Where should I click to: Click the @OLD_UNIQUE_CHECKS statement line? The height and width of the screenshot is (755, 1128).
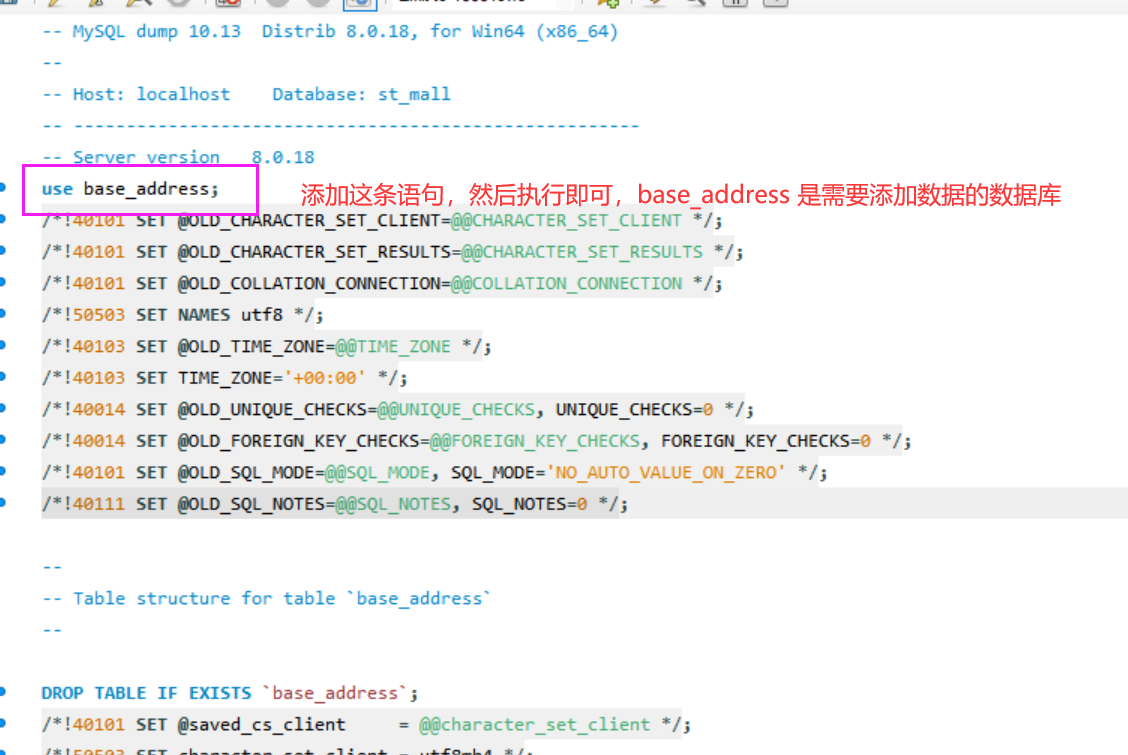pos(397,410)
